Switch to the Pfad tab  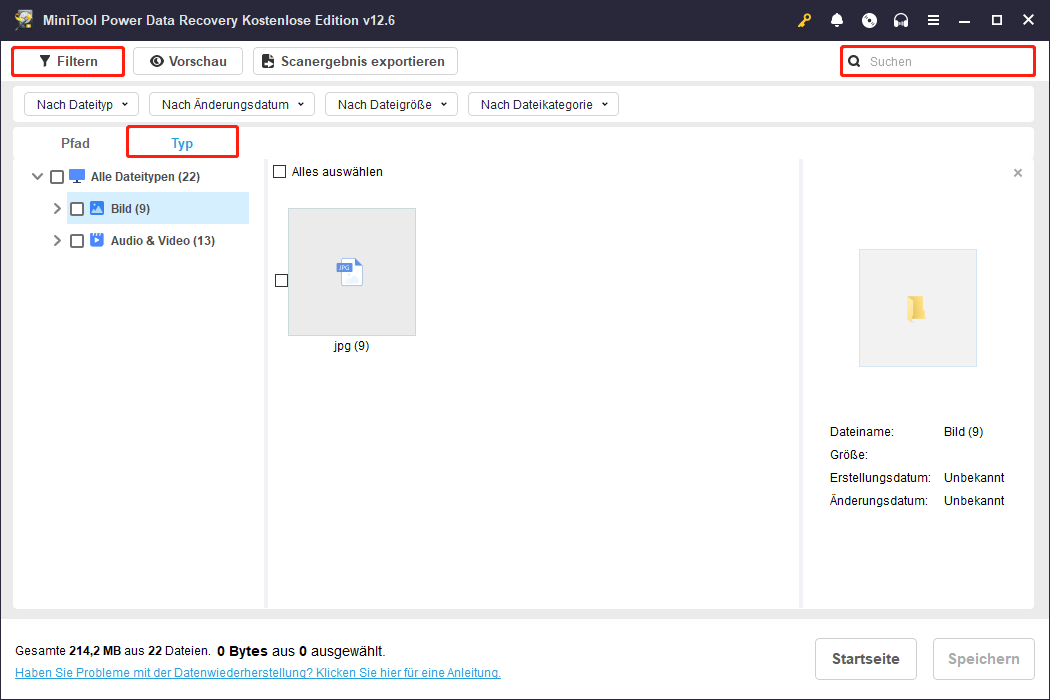tap(75, 143)
